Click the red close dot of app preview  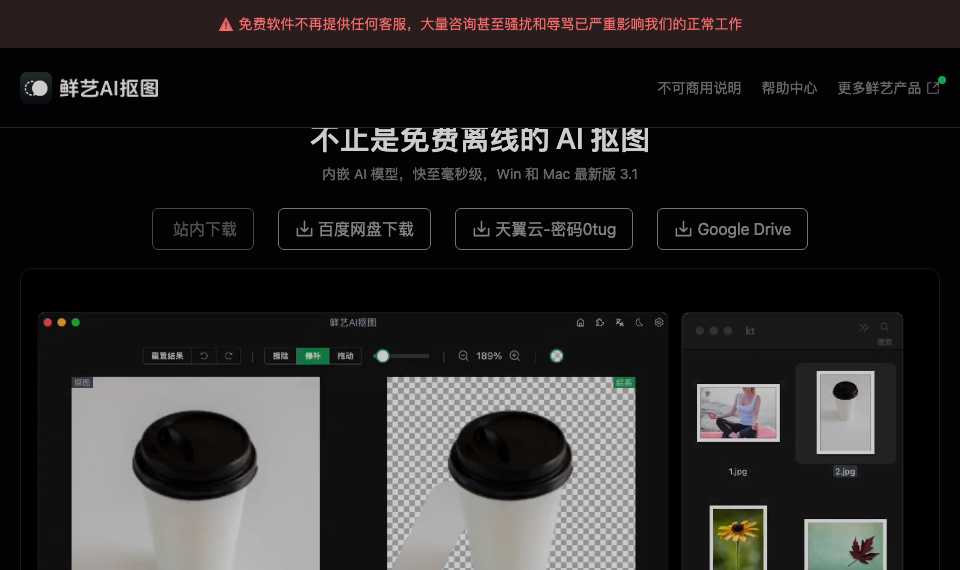[48, 322]
